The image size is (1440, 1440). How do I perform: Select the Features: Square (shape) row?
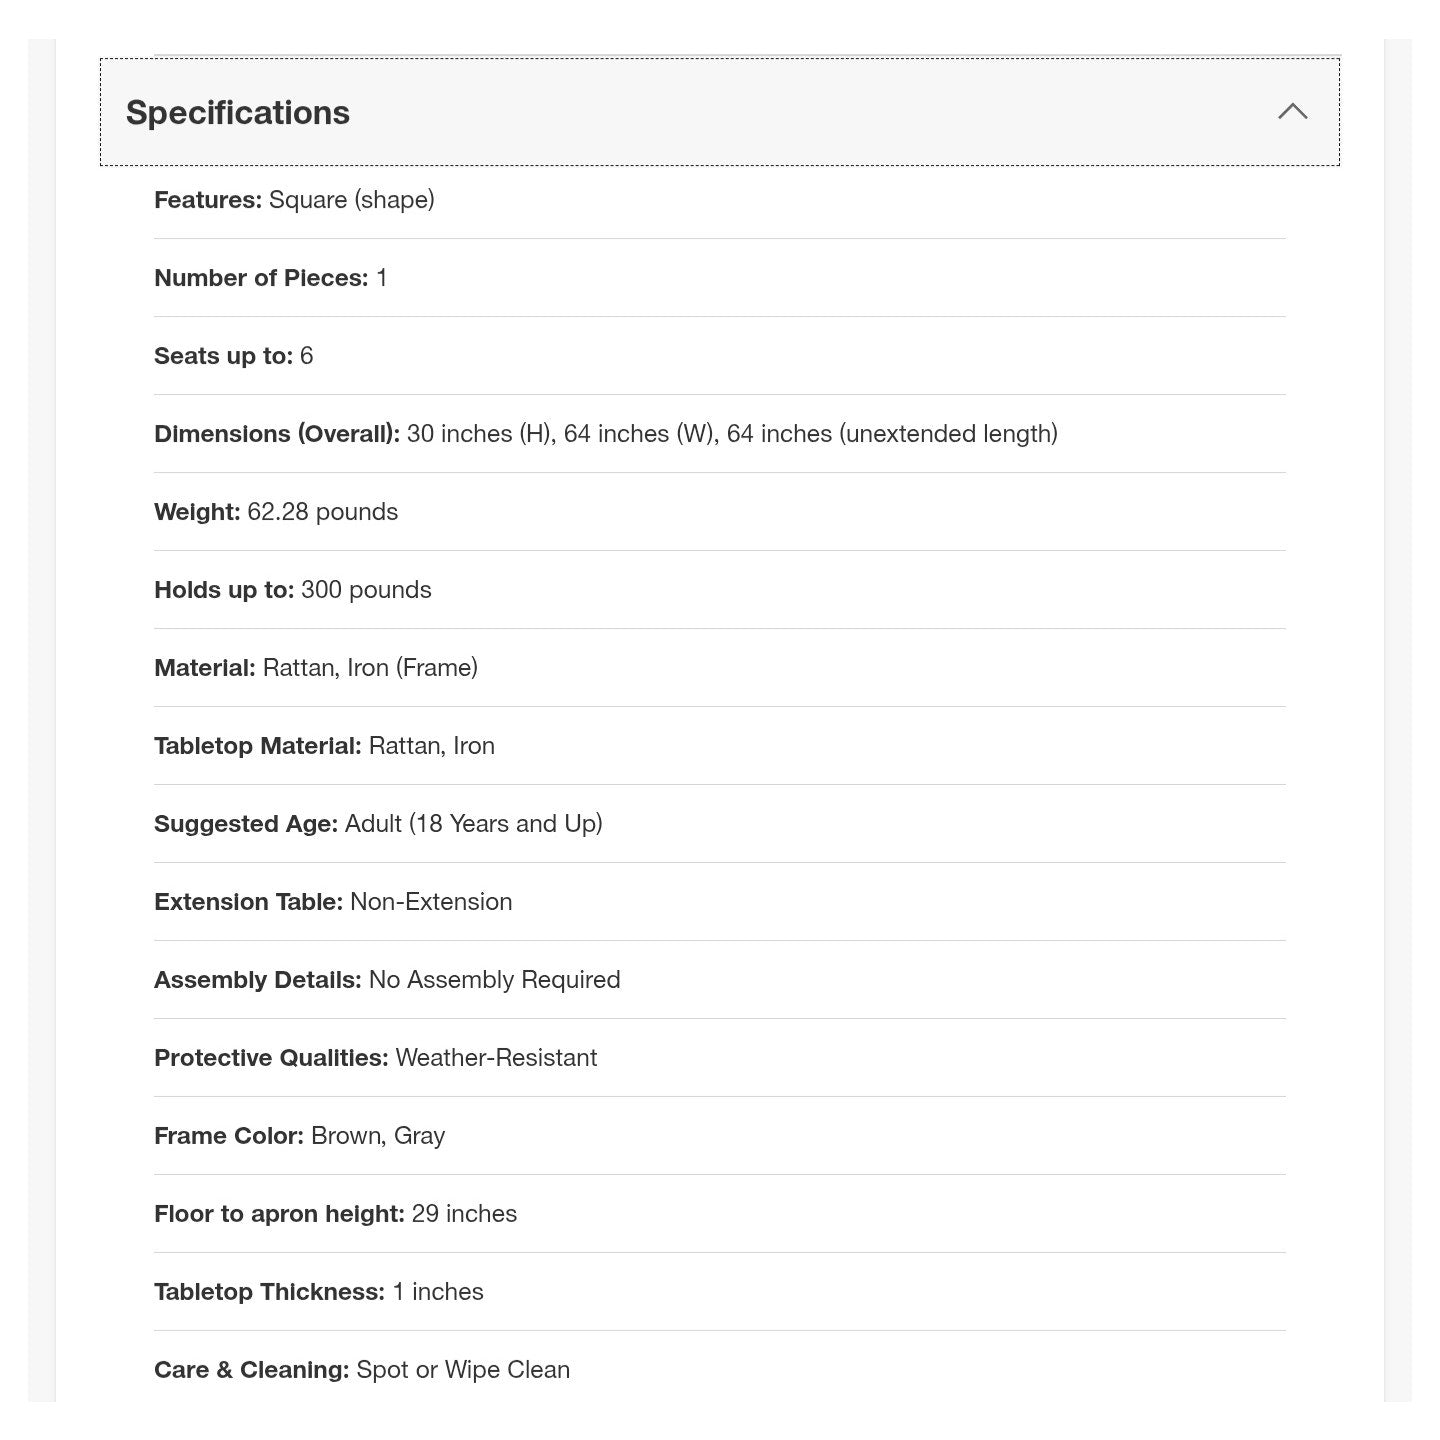pos(719,200)
